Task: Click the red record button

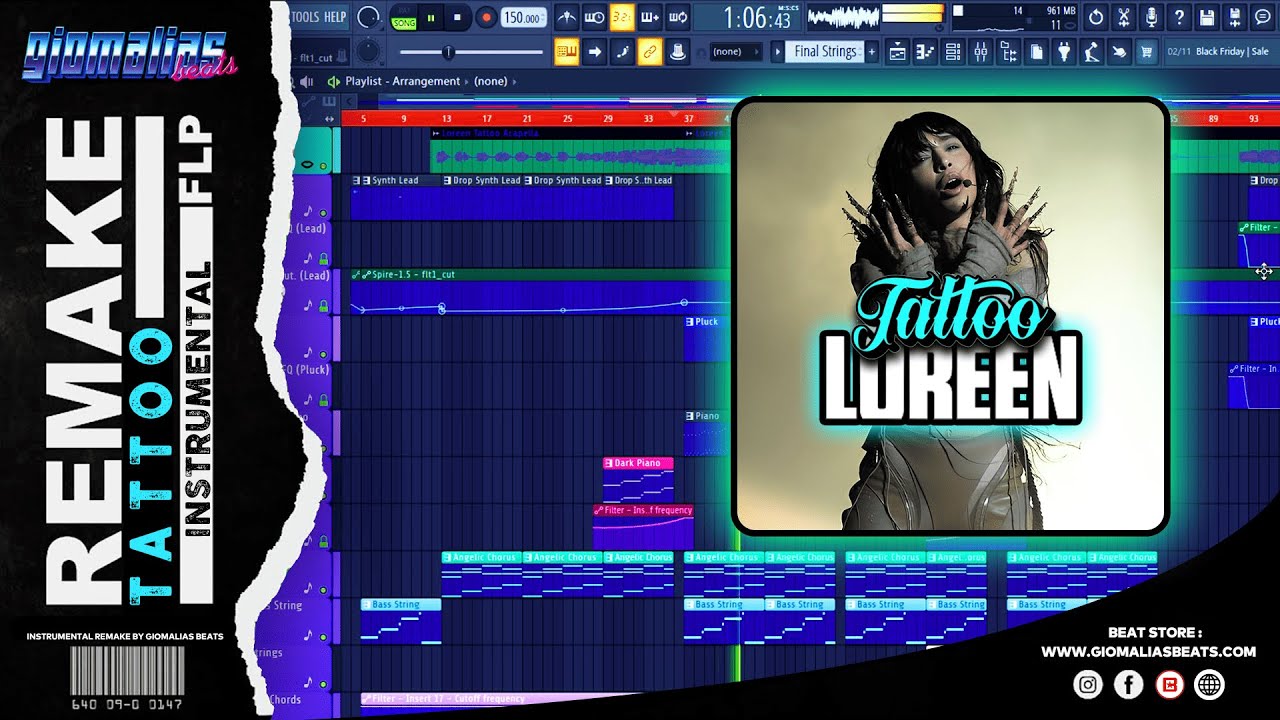Action: (485, 17)
